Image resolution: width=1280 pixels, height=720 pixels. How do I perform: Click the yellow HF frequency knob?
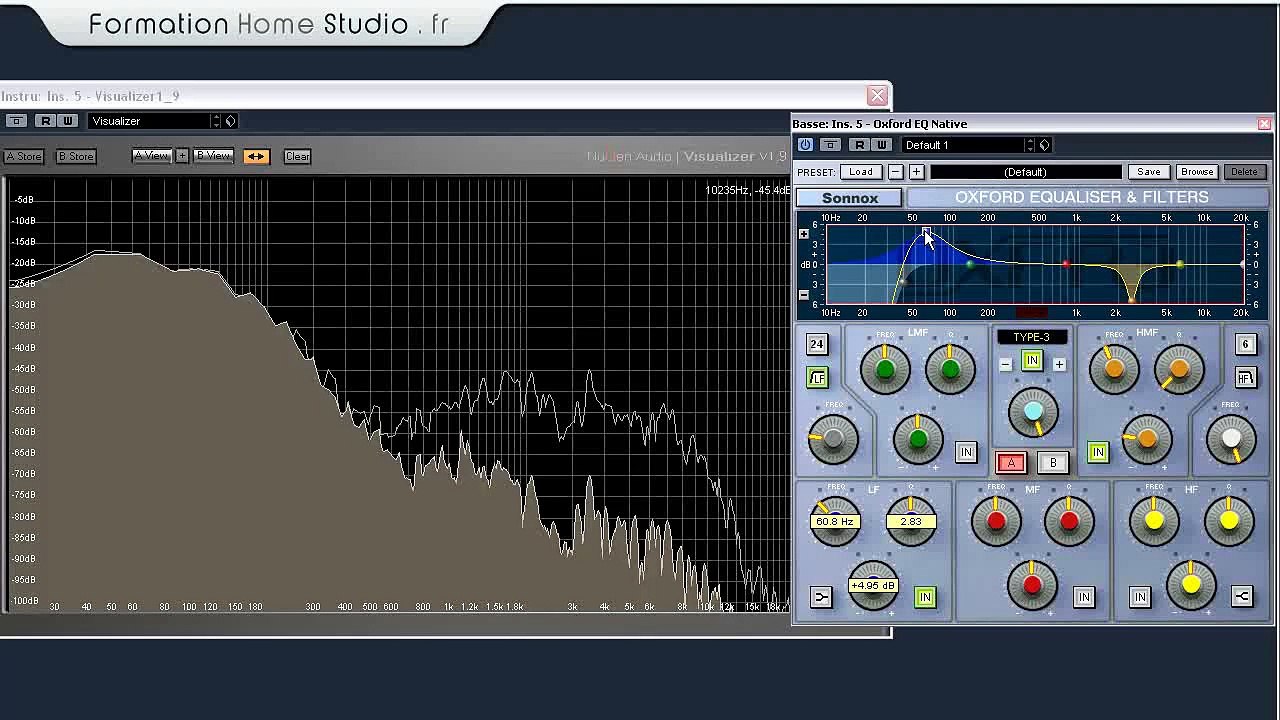click(x=1154, y=521)
